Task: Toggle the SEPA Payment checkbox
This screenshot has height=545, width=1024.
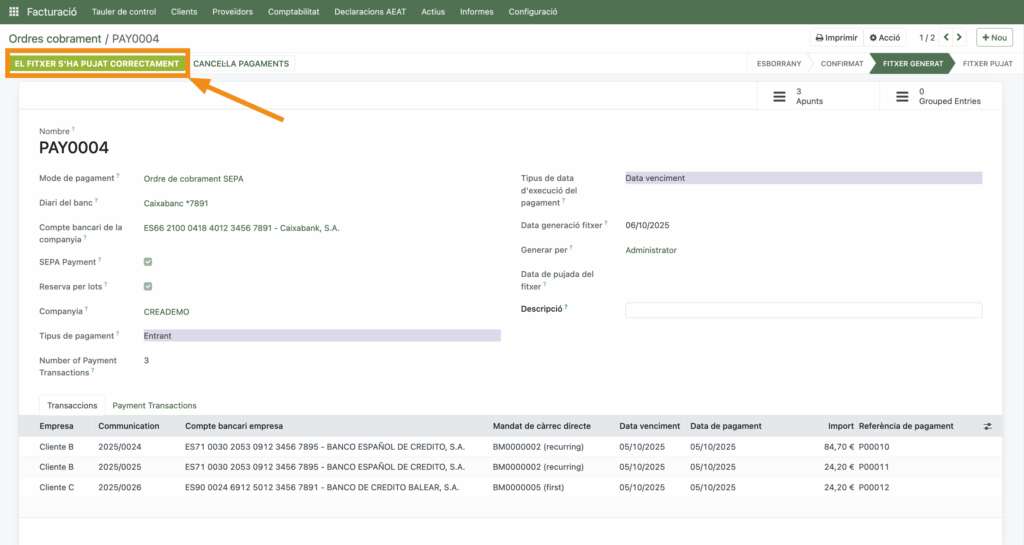Action: pyautogui.click(x=148, y=262)
